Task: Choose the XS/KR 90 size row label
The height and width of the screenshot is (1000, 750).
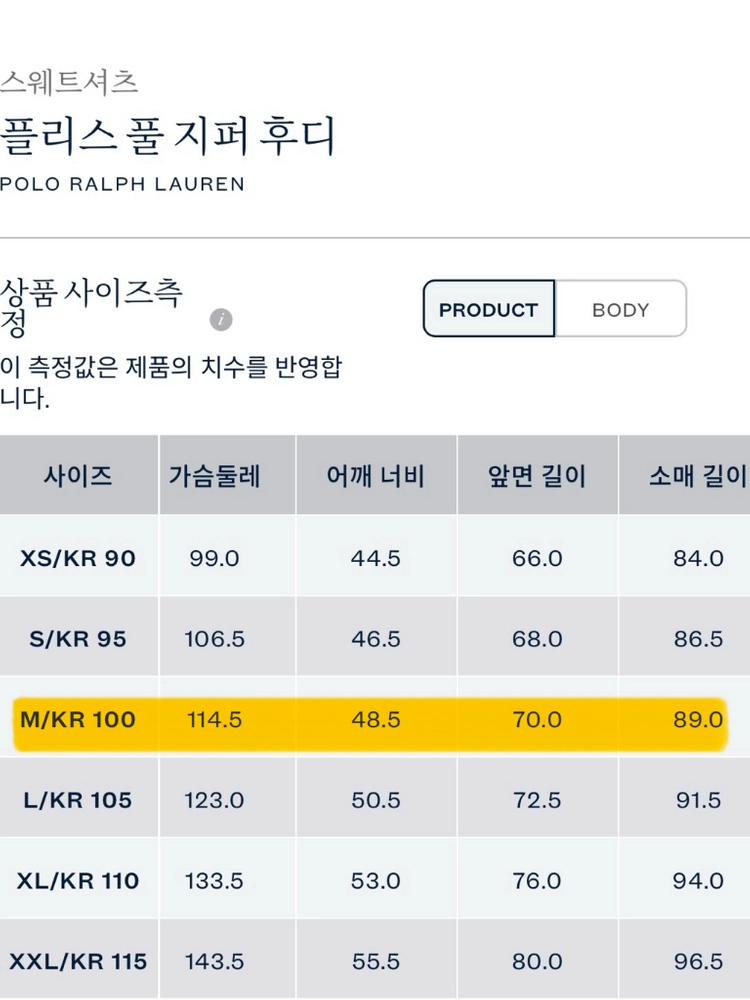Action: click(78, 558)
